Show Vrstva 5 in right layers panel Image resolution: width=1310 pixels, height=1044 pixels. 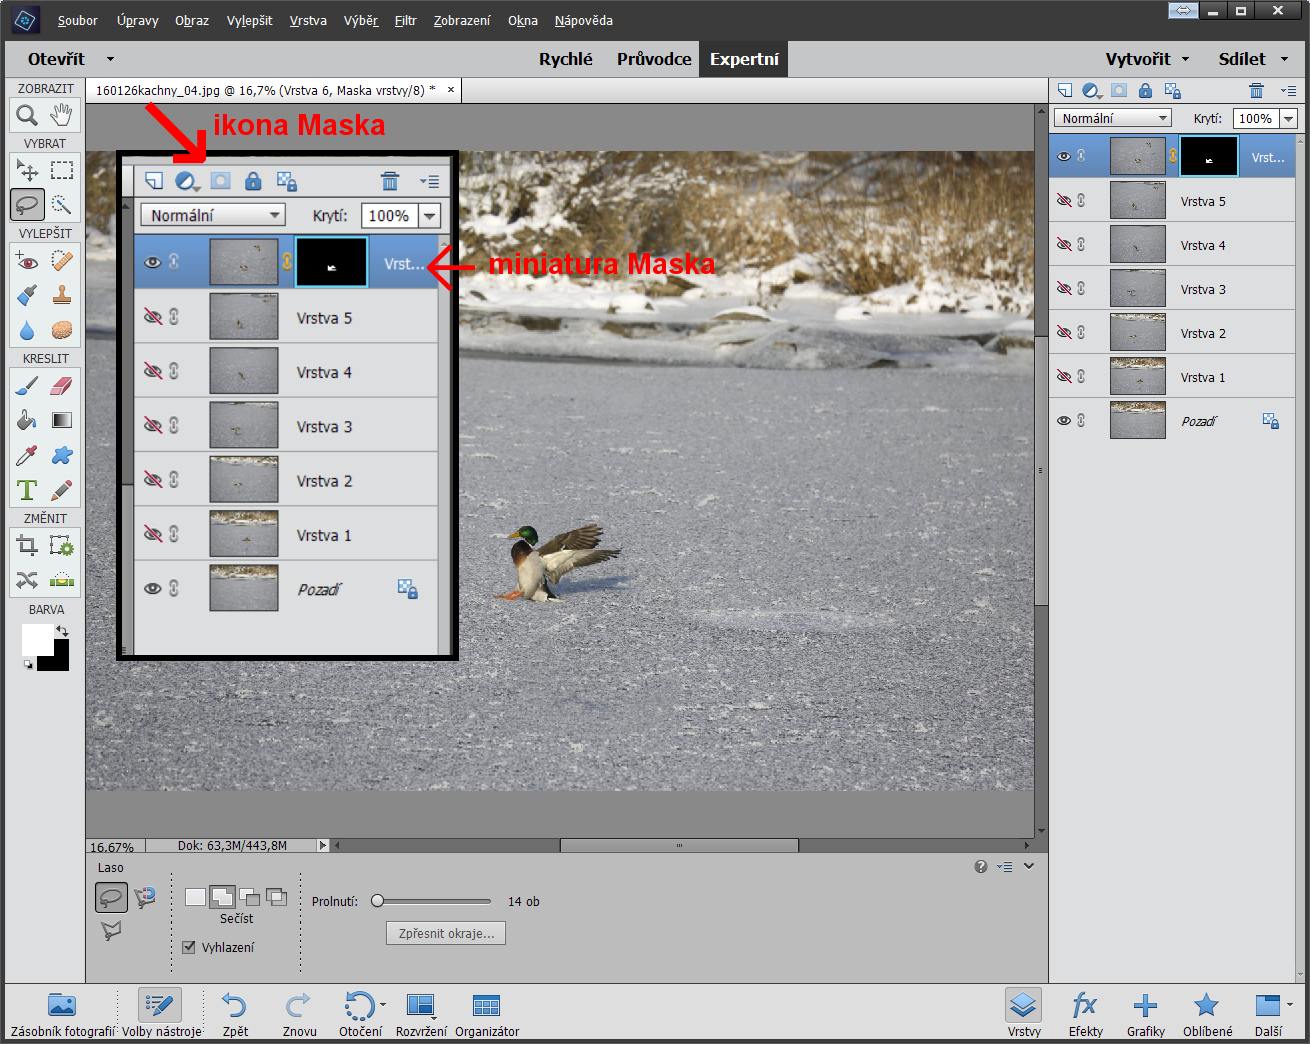coord(1064,201)
